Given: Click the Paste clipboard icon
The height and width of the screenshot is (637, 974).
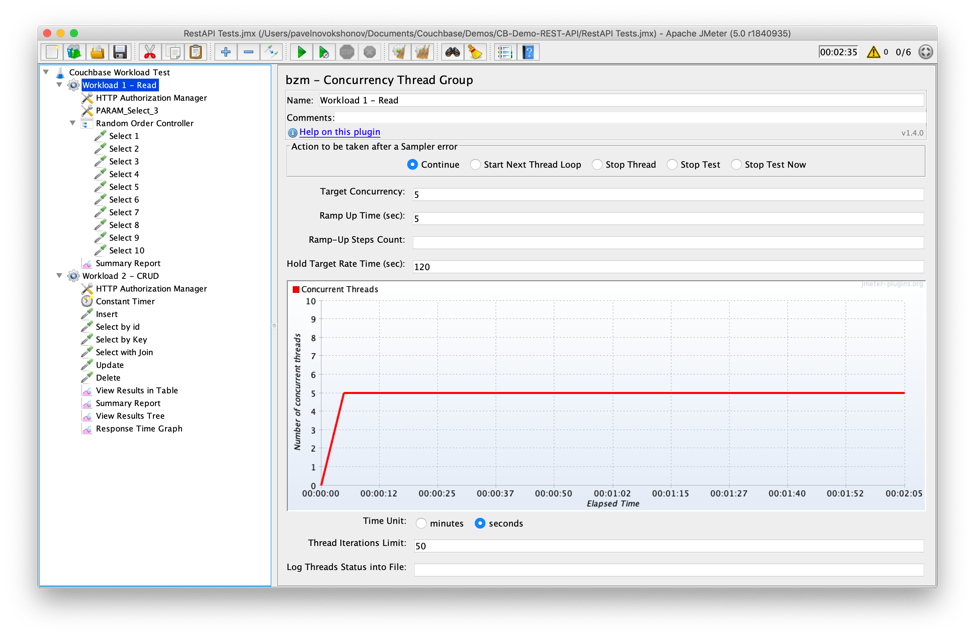Looking at the screenshot, I should click(x=196, y=52).
